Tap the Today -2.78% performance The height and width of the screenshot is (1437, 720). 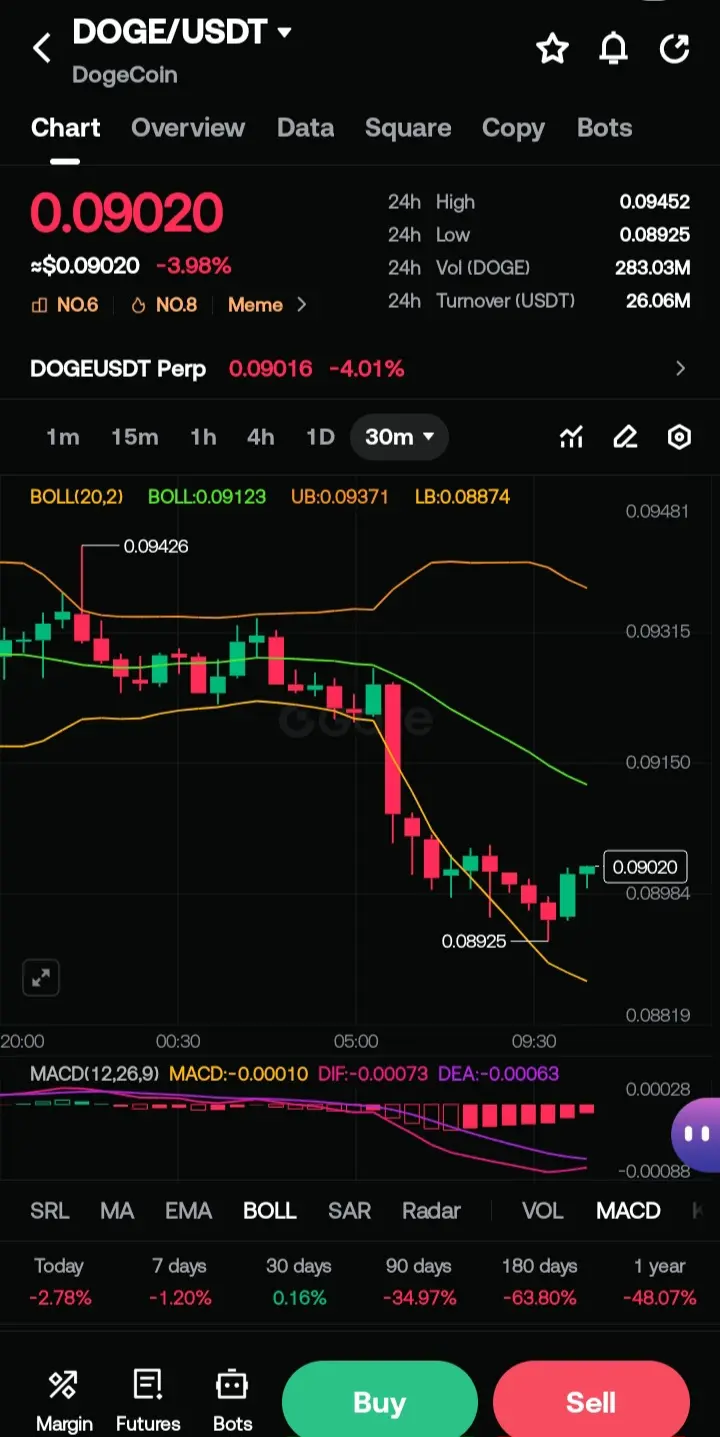[x=59, y=1282]
